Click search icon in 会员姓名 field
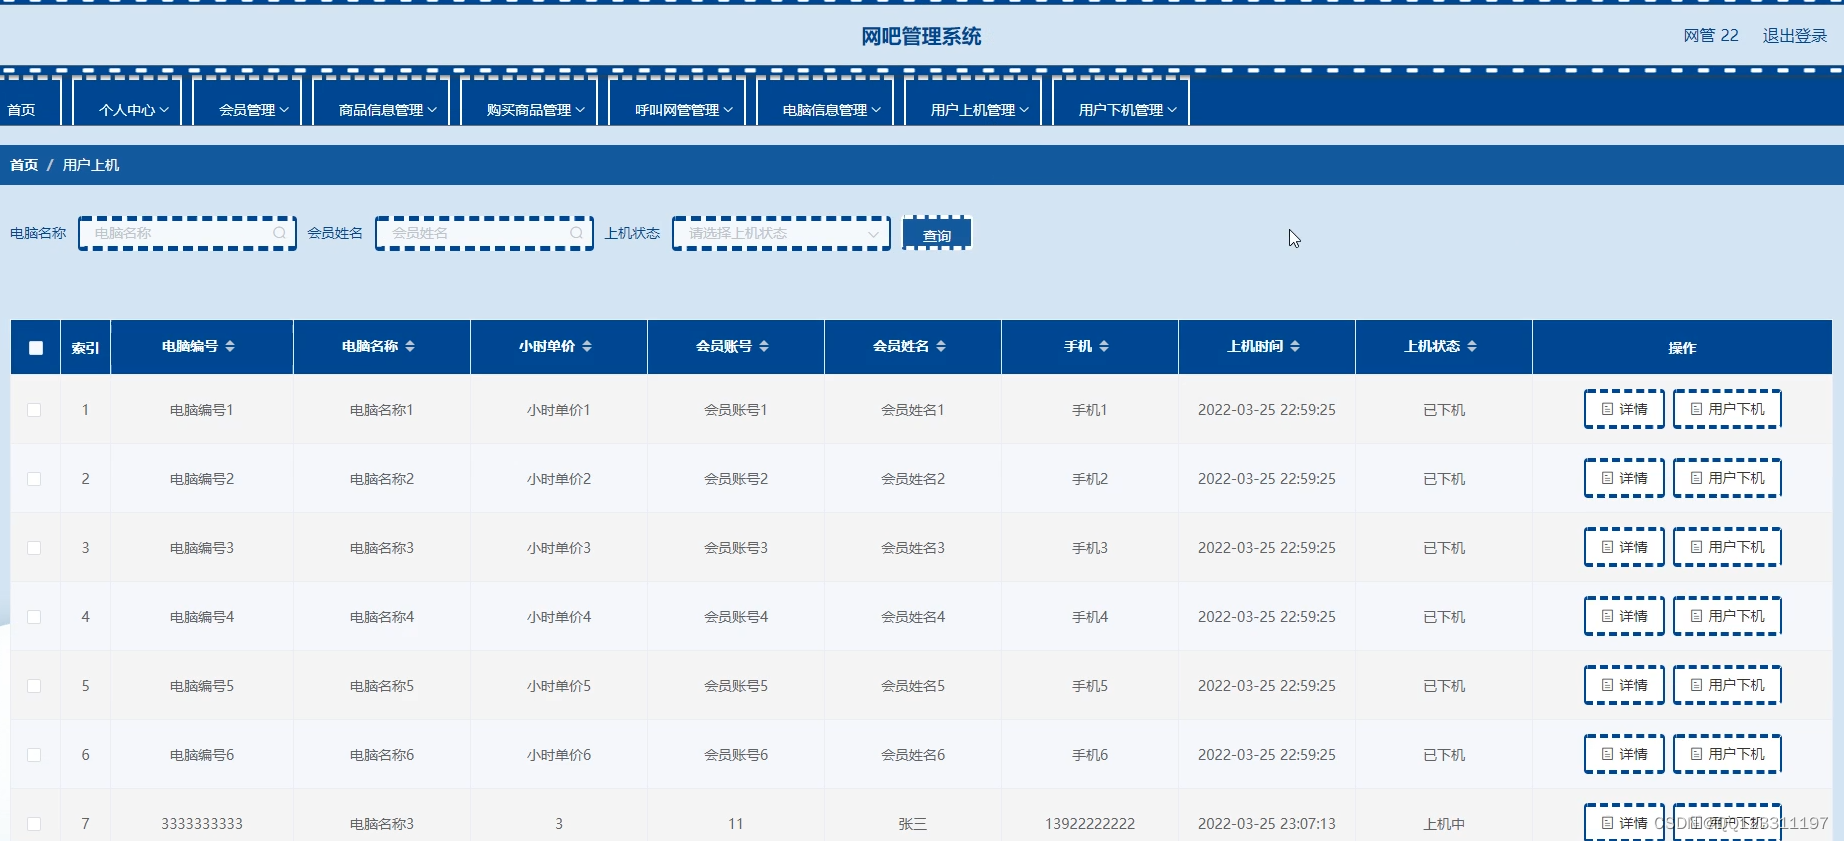The width and height of the screenshot is (1844, 841). 577,233
